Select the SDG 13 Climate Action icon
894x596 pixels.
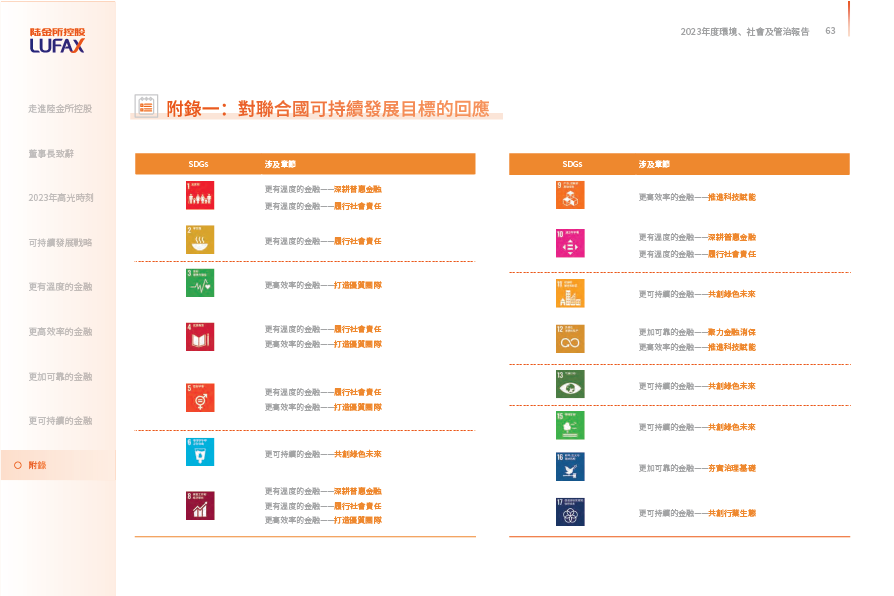(x=570, y=384)
